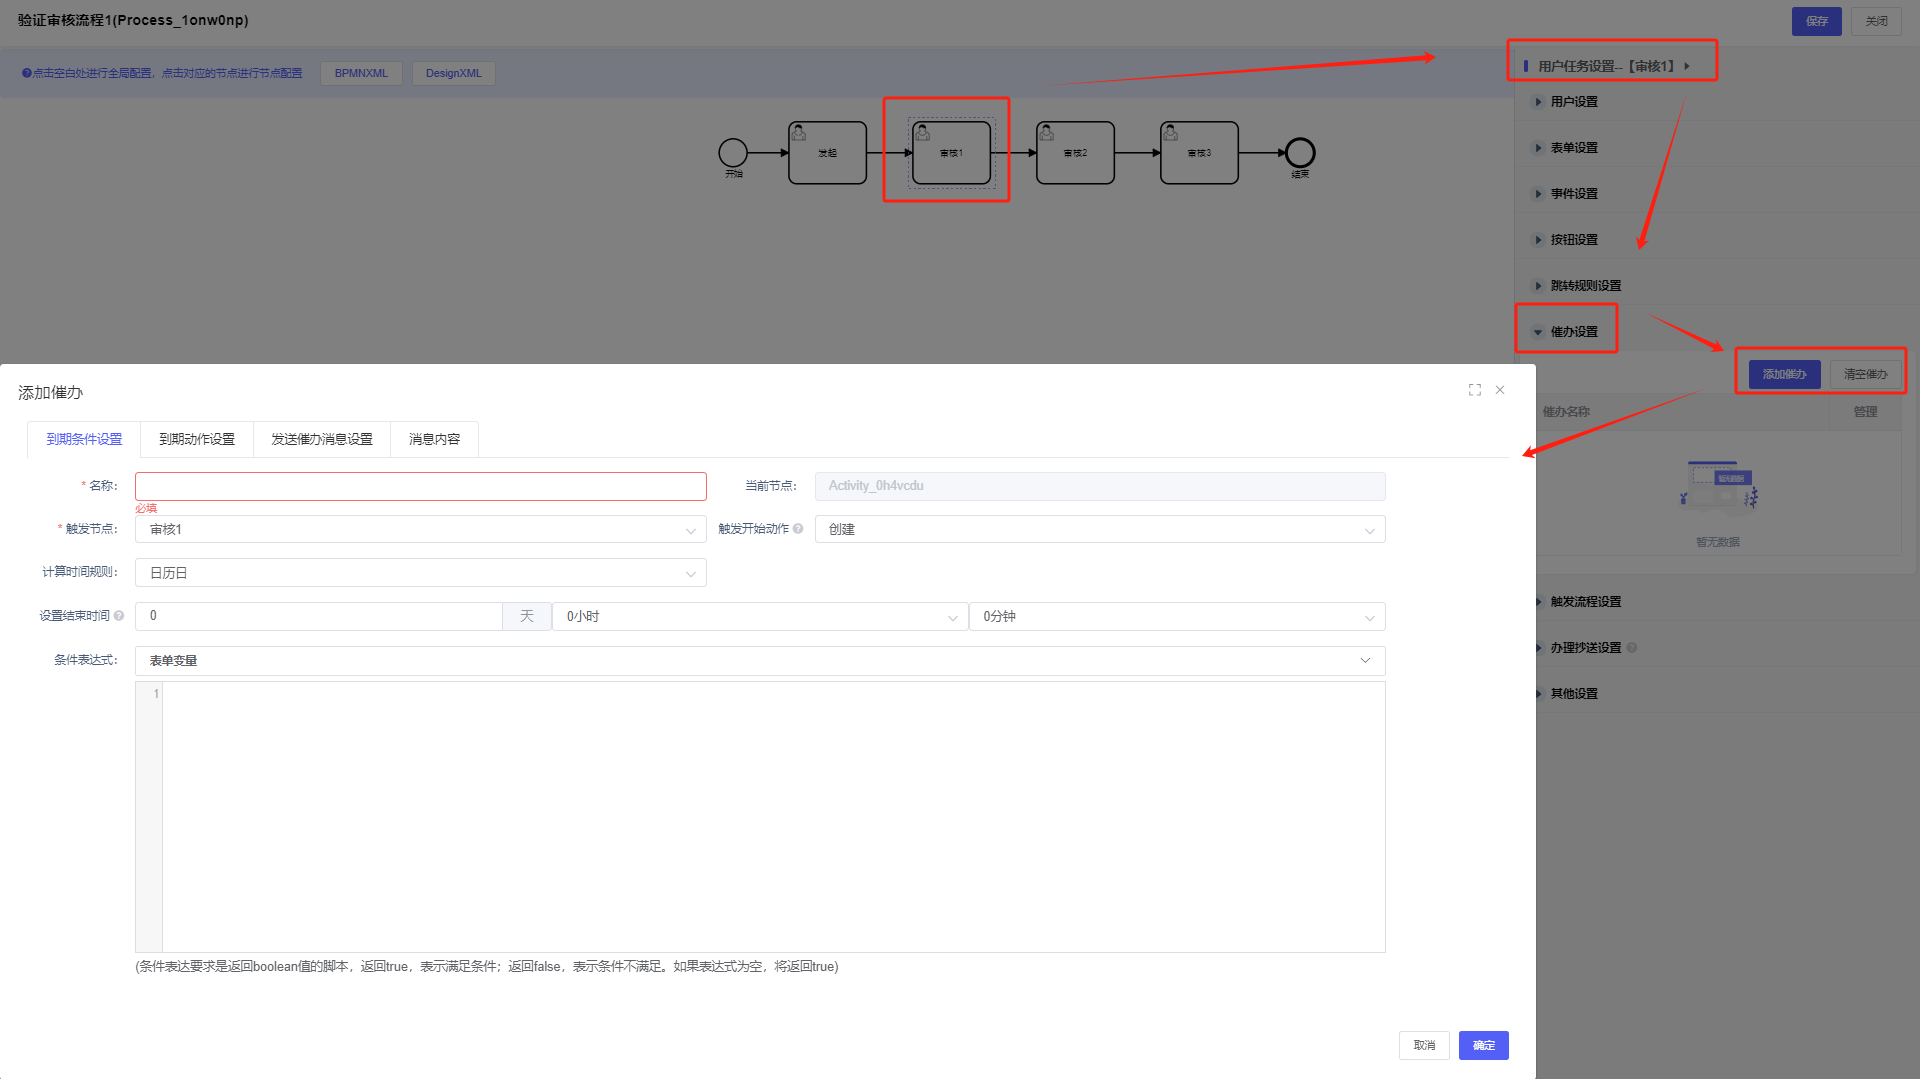
Task: Click the 结束 end event circle
Action: coord(1300,152)
